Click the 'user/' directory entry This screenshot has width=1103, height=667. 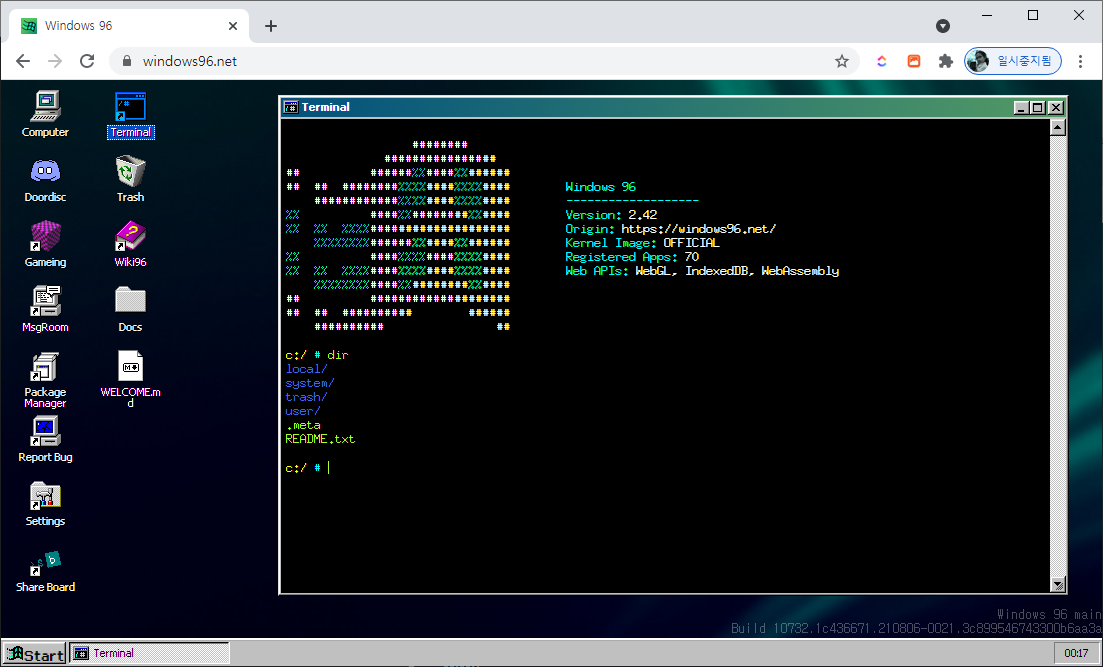click(302, 411)
